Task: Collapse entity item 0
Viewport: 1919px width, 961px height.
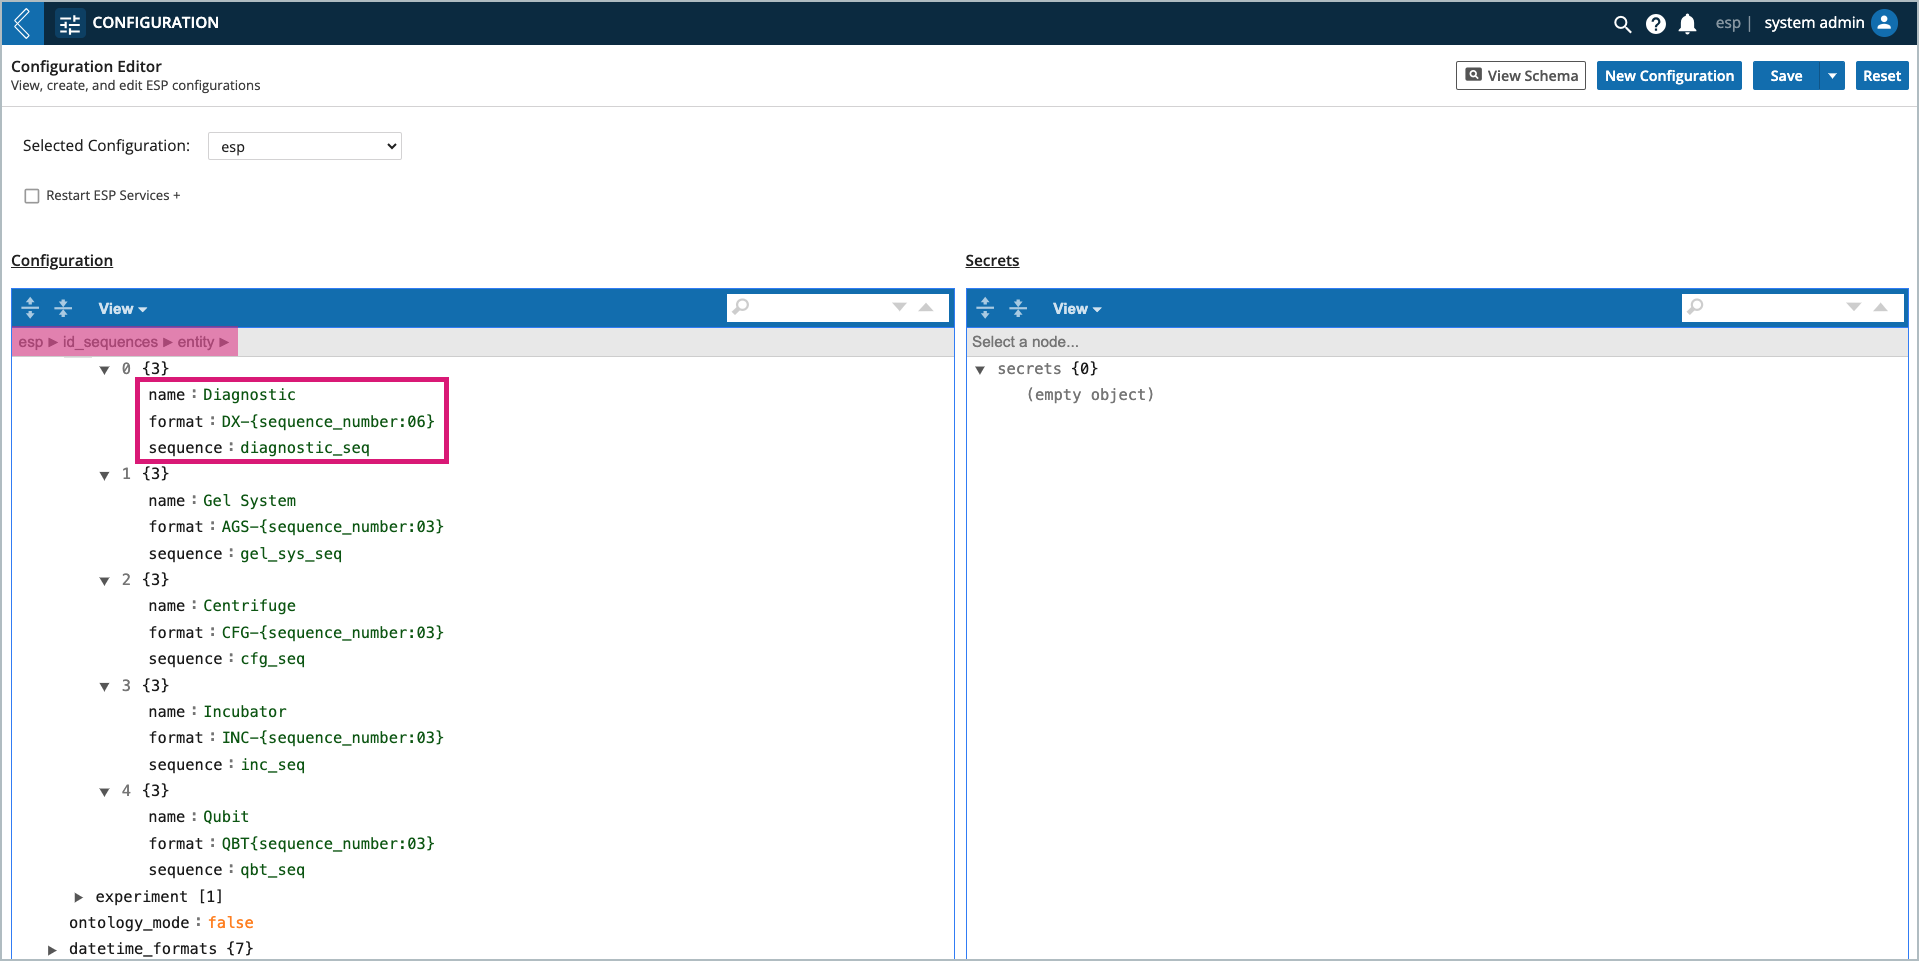Action: [104, 370]
